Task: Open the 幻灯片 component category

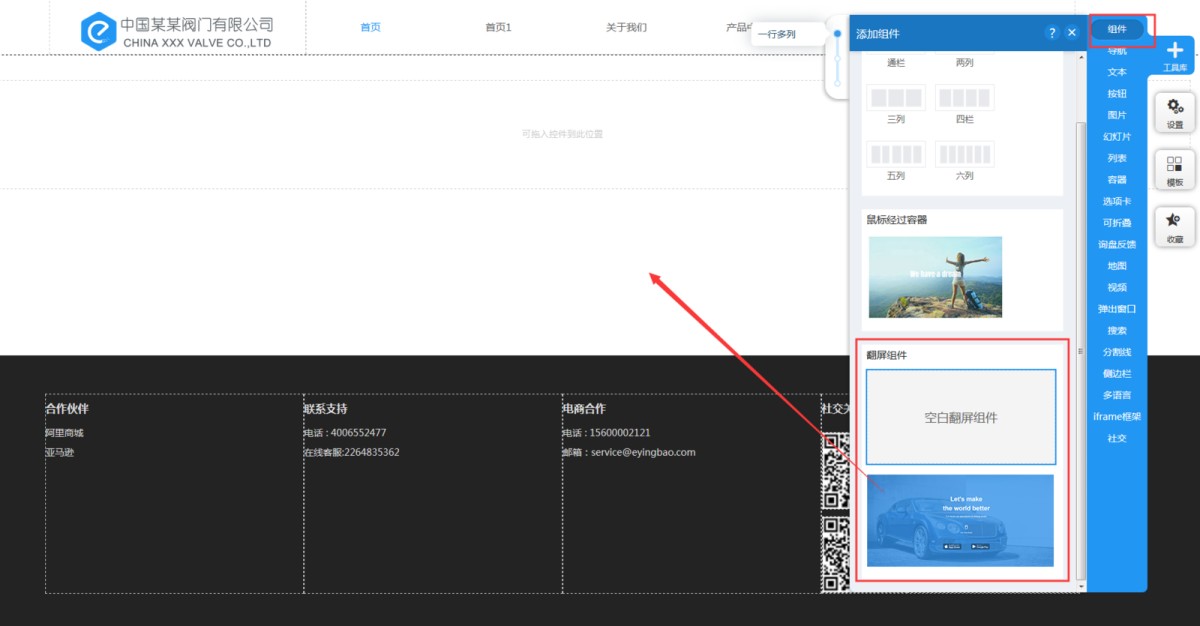Action: pyautogui.click(x=1117, y=136)
